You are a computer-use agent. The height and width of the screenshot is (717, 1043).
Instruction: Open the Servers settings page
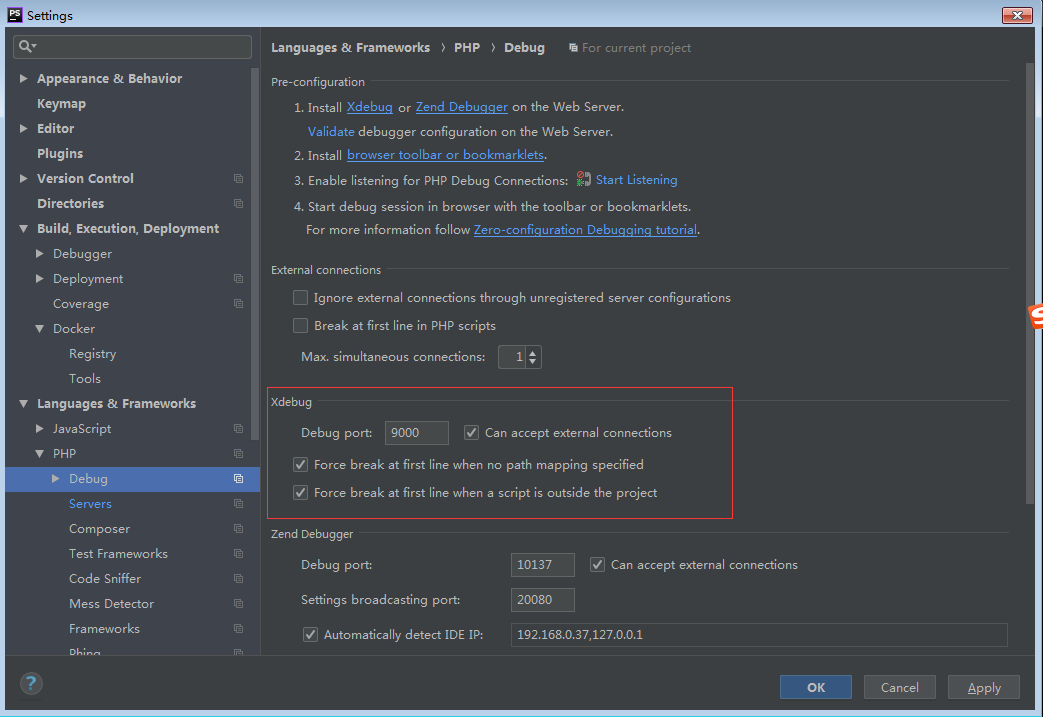(90, 504)
